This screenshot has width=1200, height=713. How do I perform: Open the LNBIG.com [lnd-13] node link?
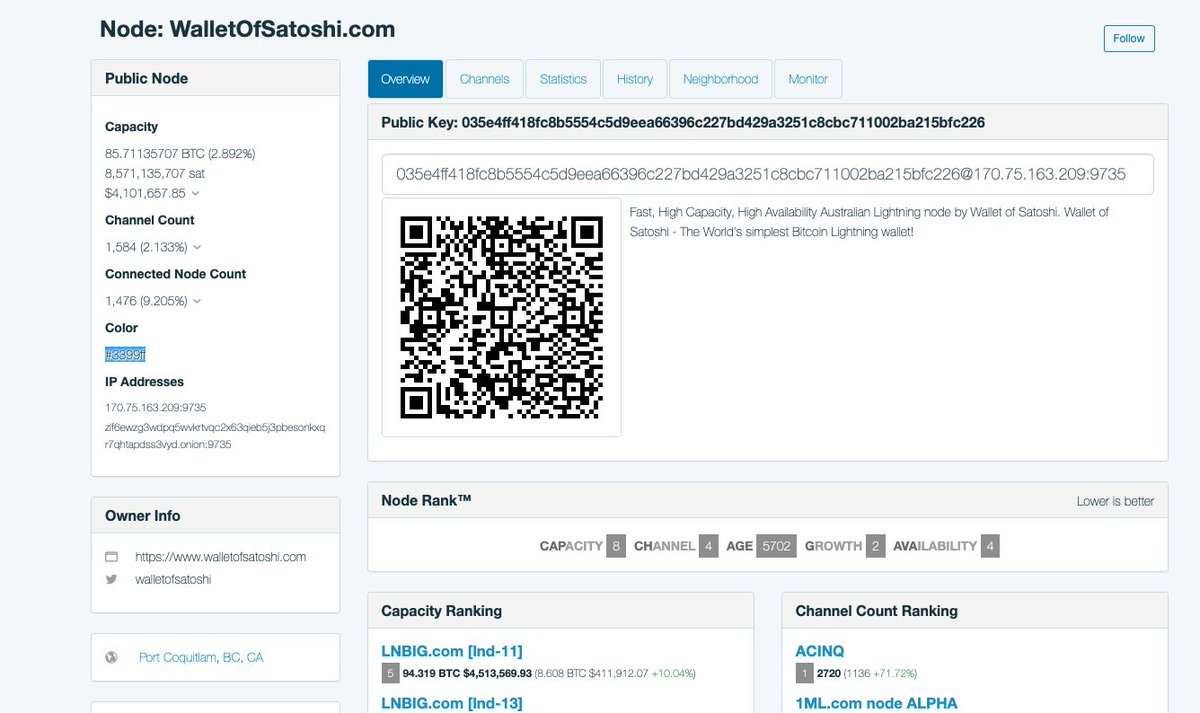(452, 703)
